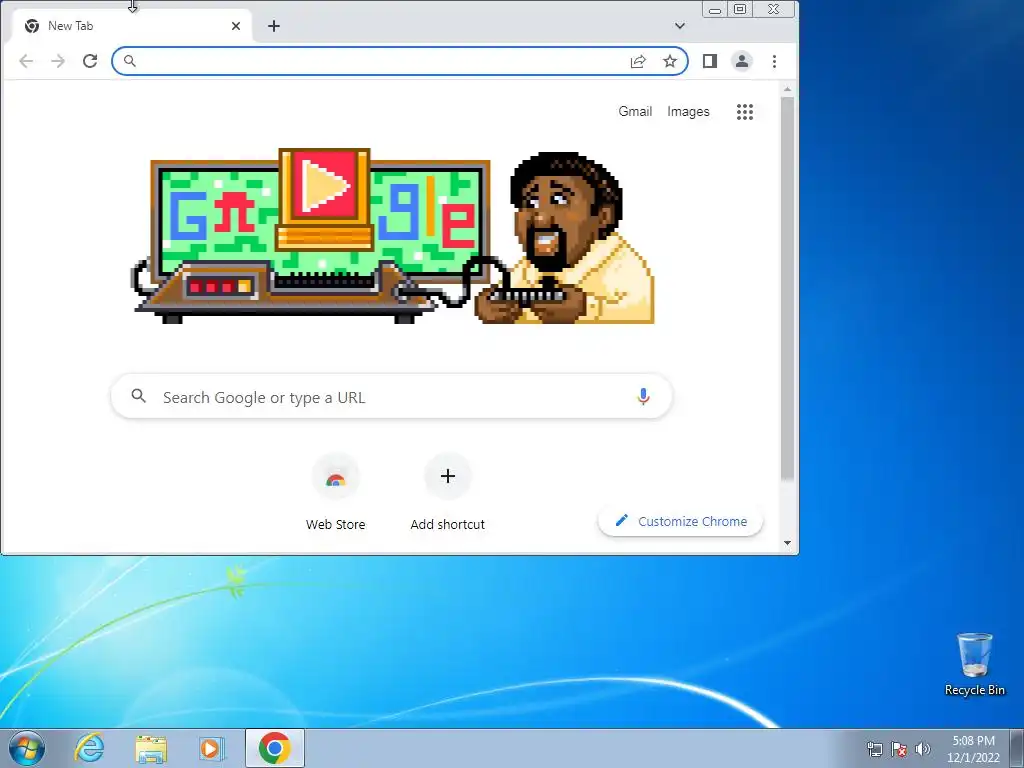This screenshot has height=768, width=1024.
Task: Open the Action Center flag icon
Action: [x=899, y=749]
